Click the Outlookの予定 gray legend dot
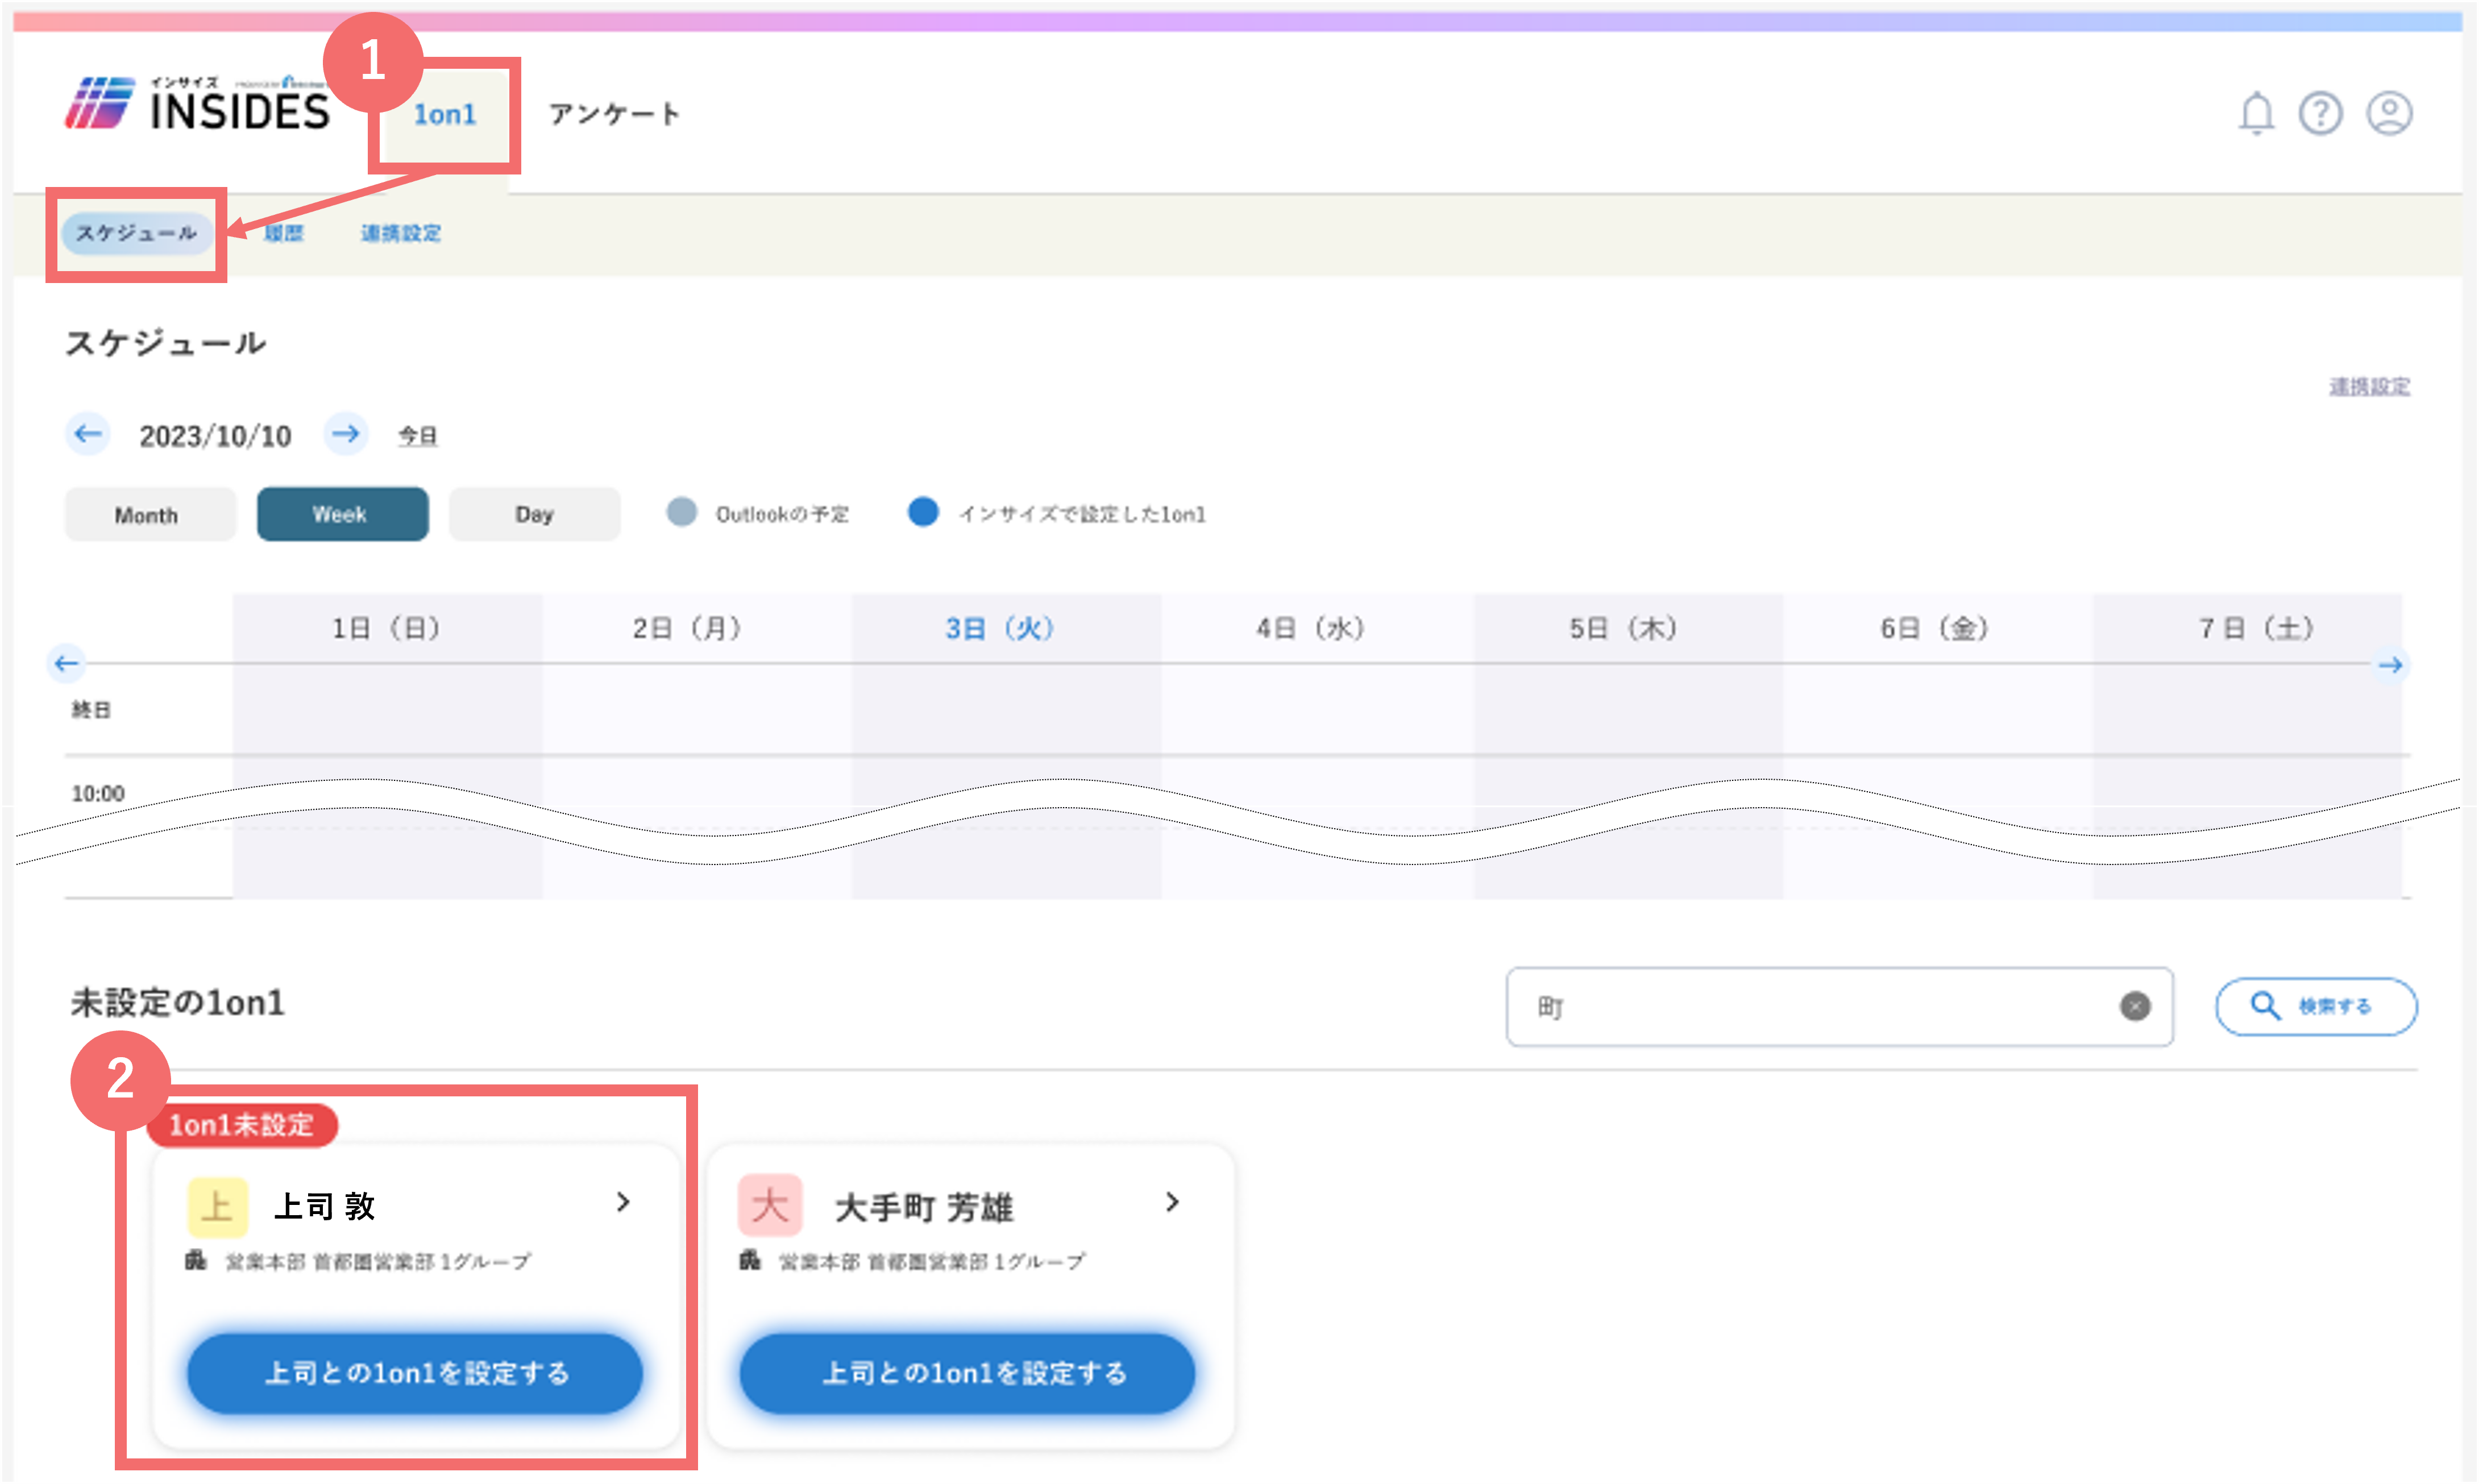The width and height of the screenshot is (2479, 1484). click(682, 512)
